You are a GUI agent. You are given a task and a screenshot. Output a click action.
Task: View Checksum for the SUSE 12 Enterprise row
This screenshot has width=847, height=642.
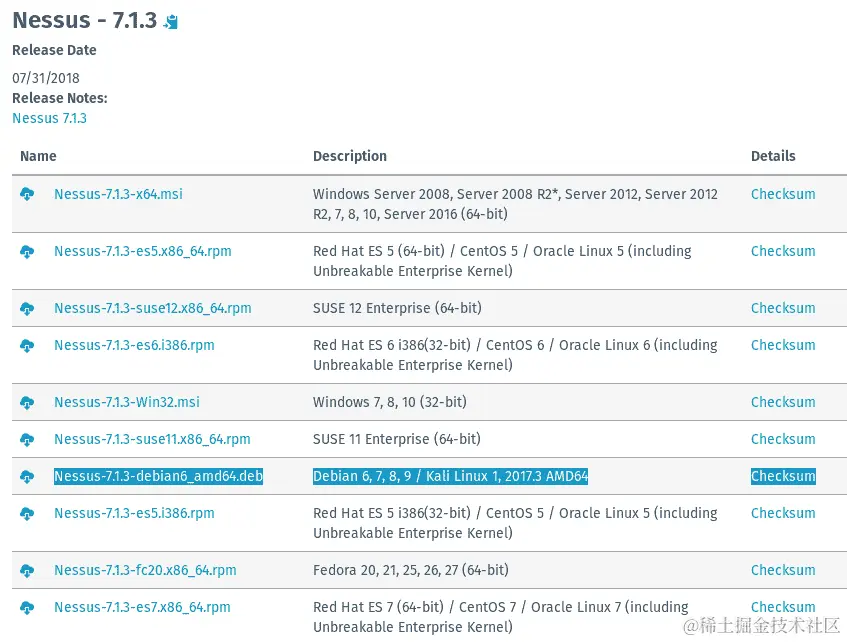point(783,308)
